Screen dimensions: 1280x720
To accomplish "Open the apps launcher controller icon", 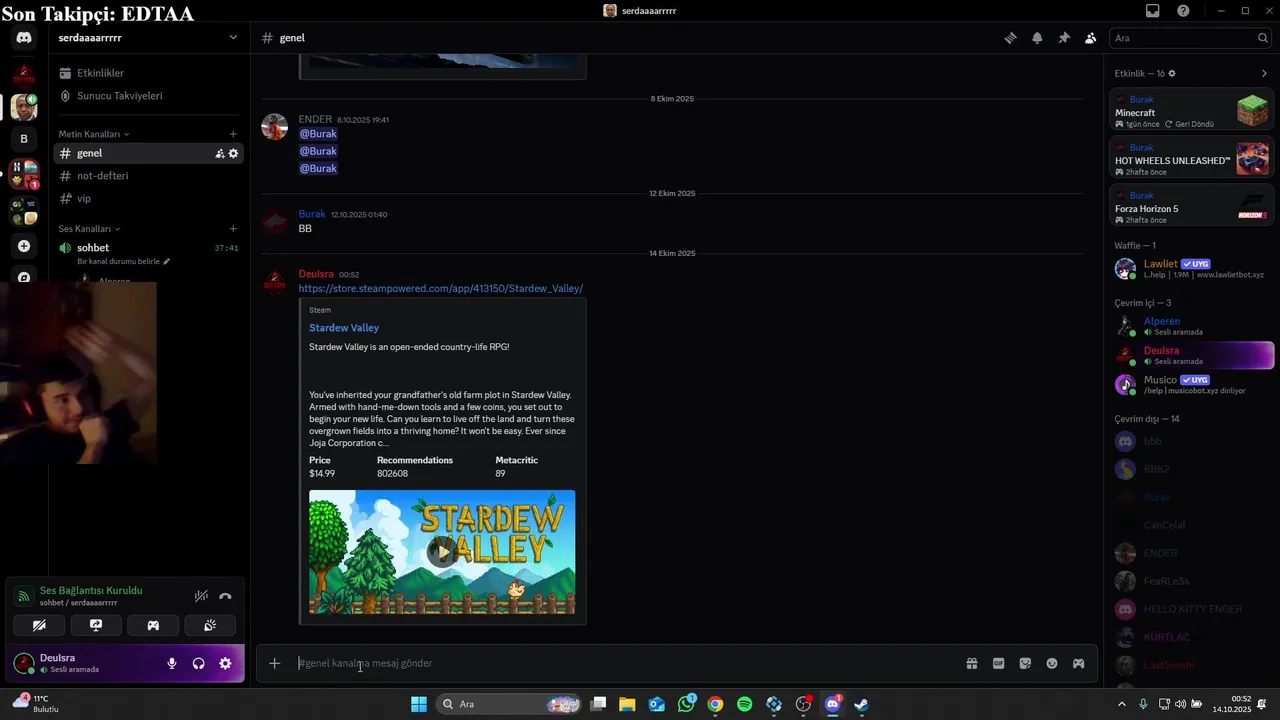I will coord(1078,663).
